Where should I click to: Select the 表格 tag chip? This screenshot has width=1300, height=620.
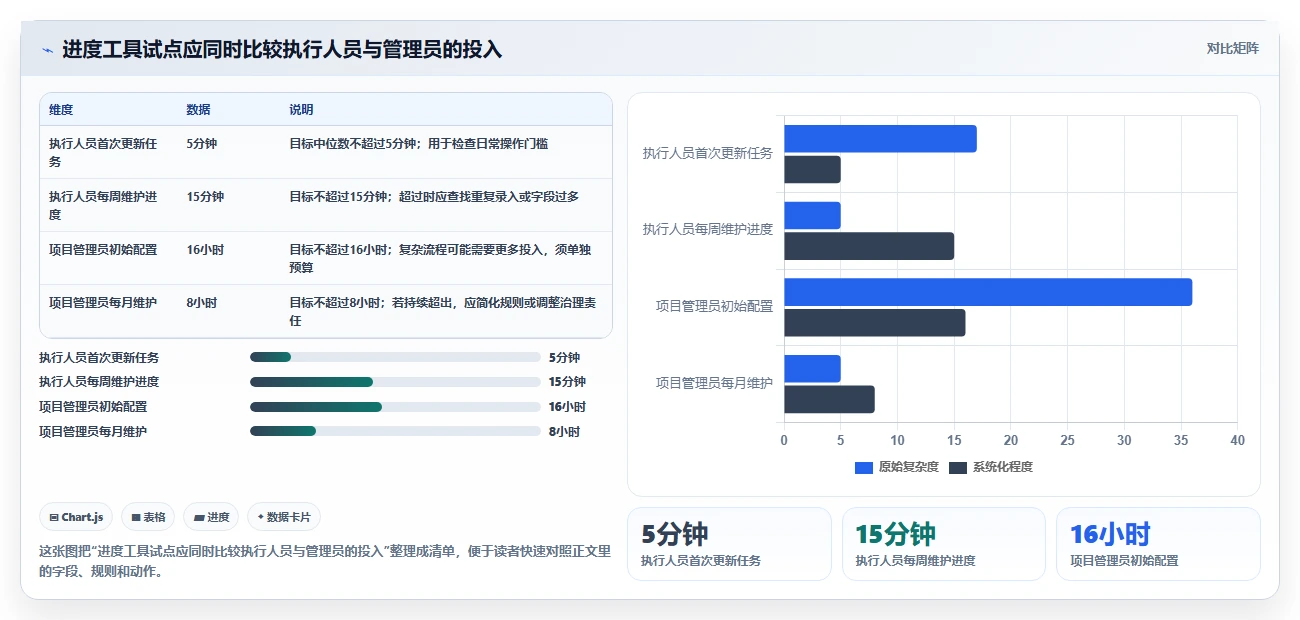click(x=148, y=517)
